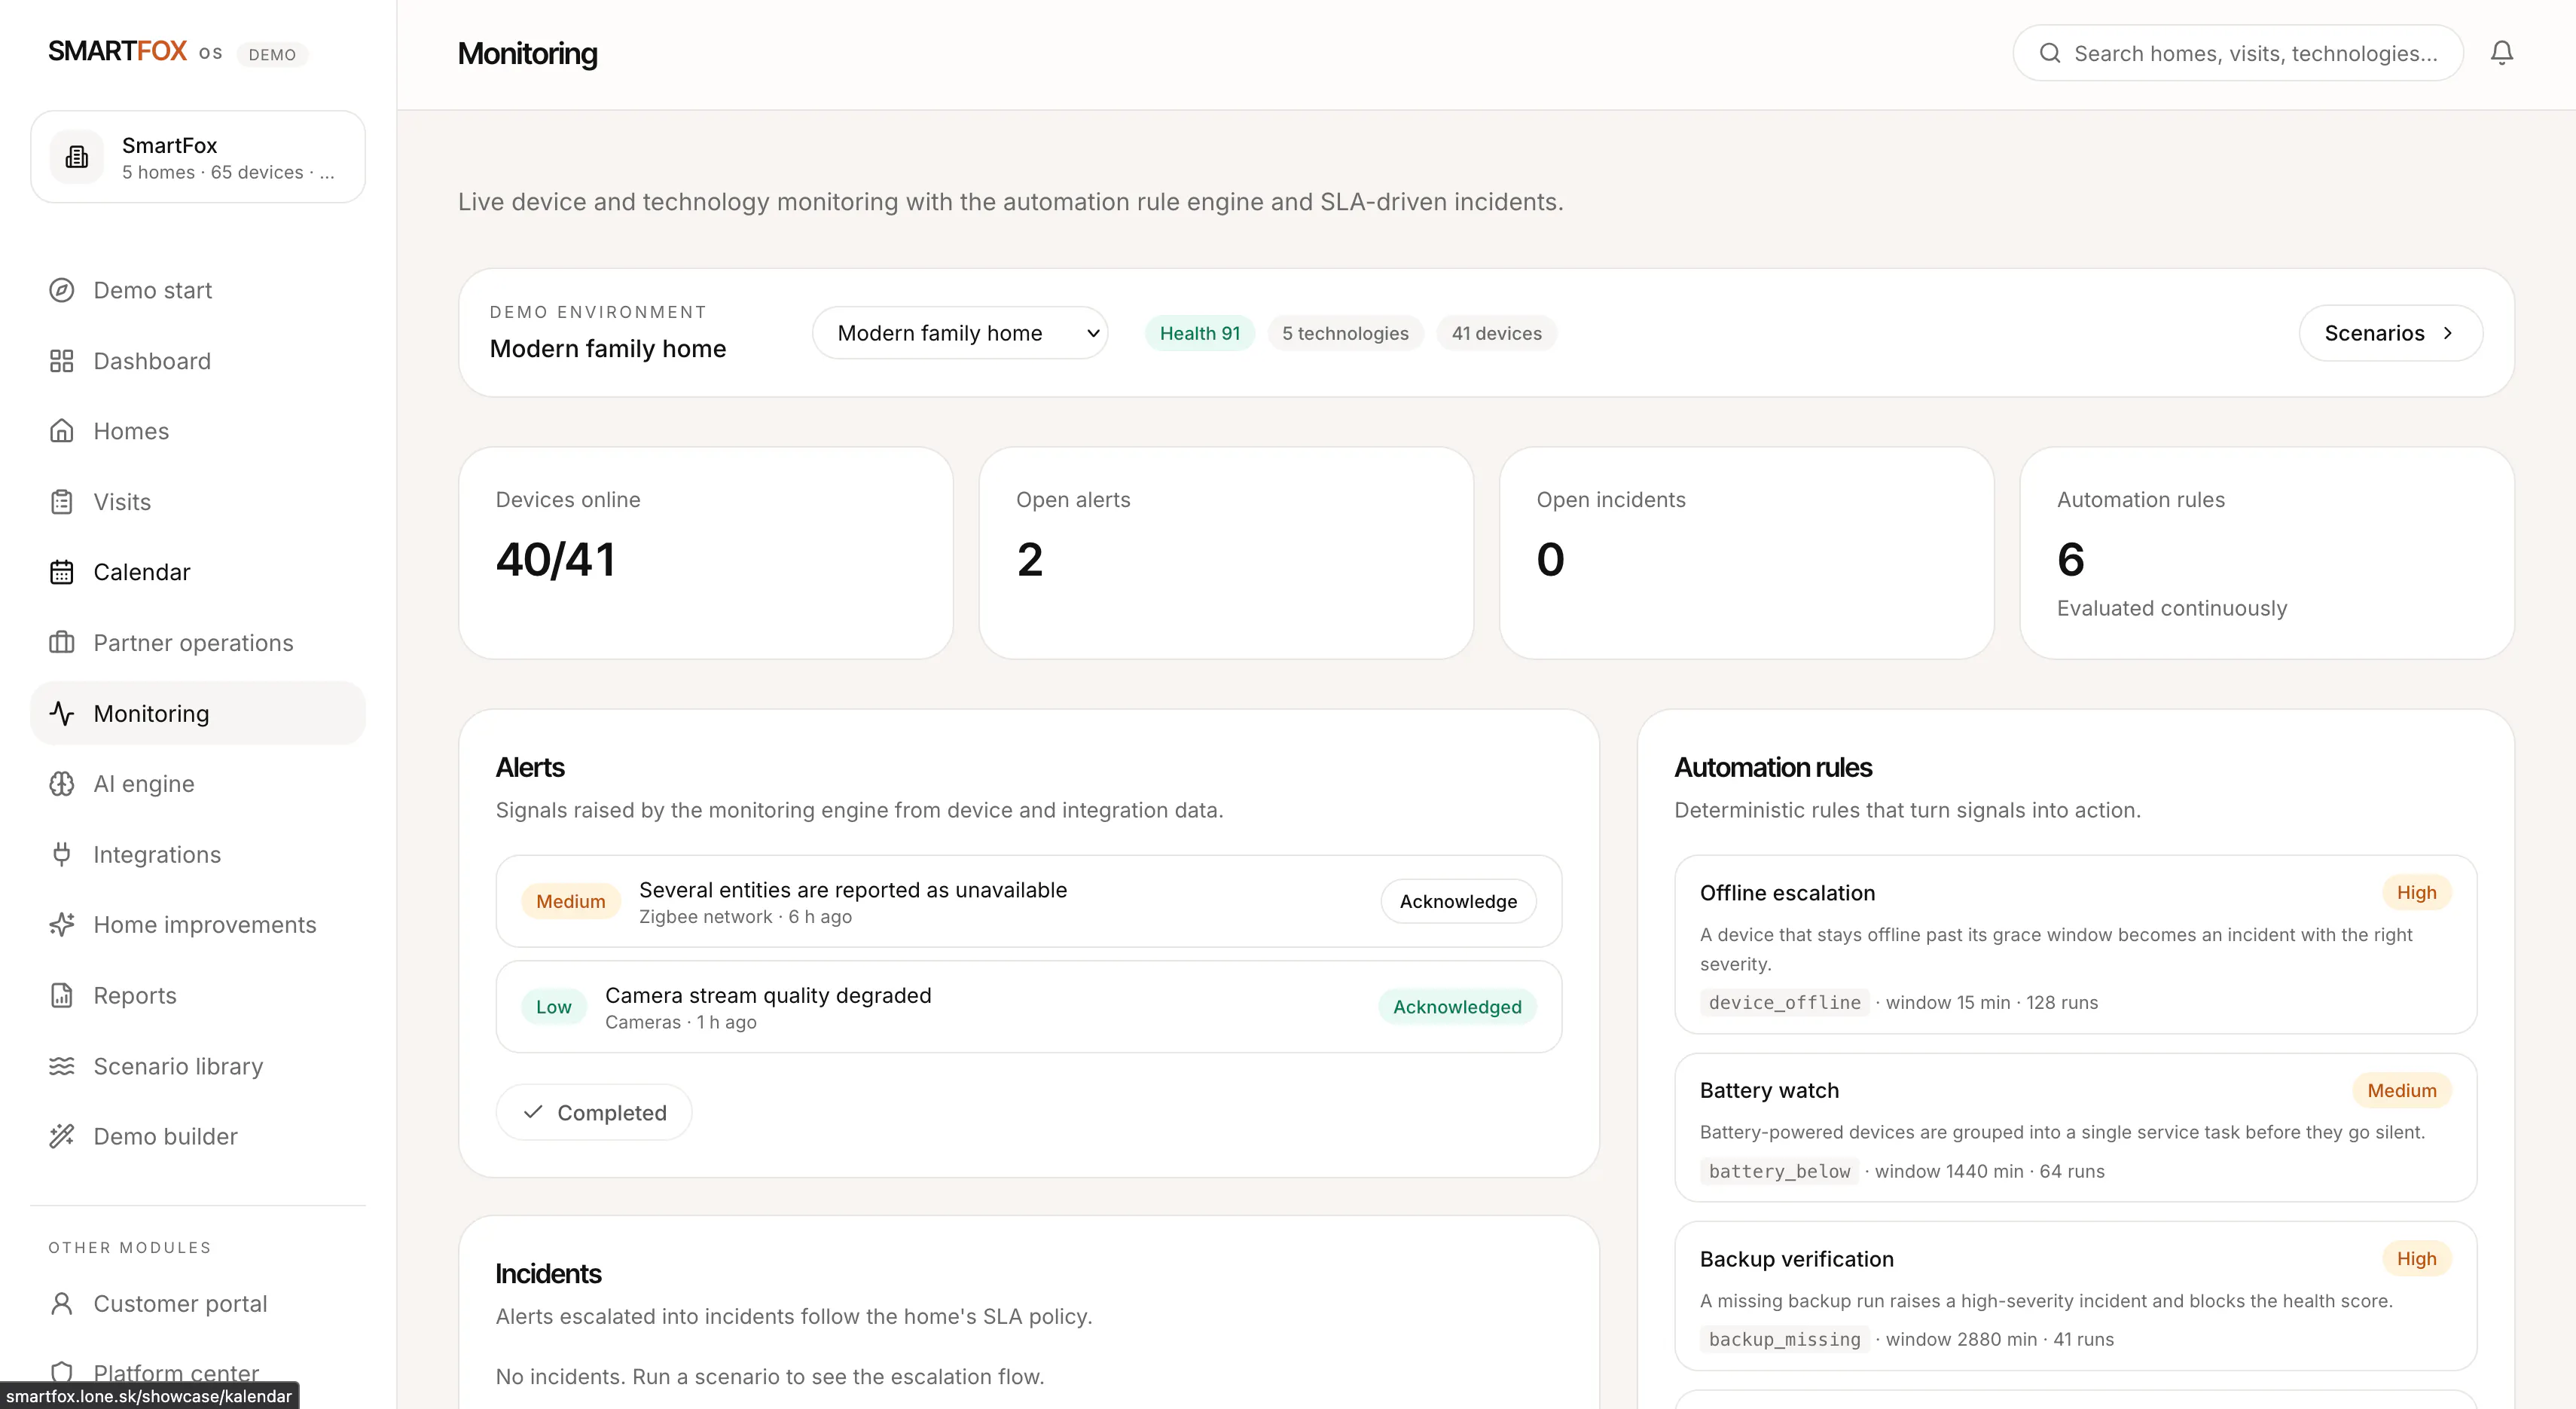Click the Low severity tag on camera alert

coord(553,1007)
